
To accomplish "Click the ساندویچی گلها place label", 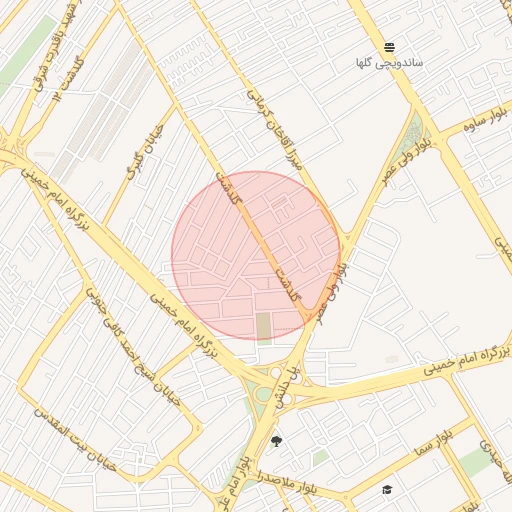I will click(389, 63).
